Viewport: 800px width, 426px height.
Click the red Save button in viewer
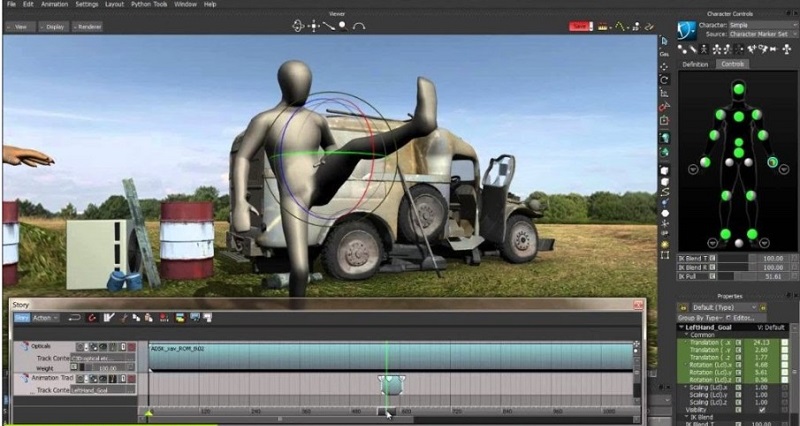pos(581,26)
